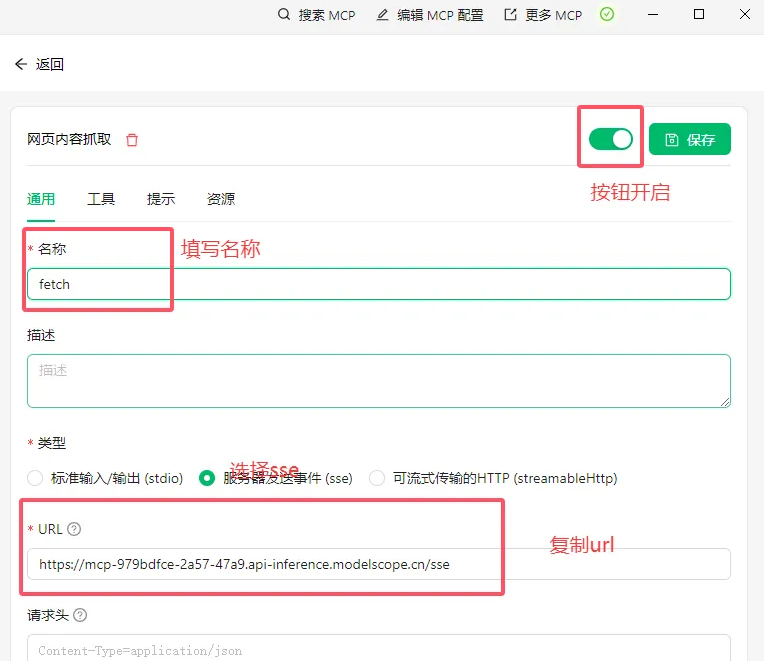
Task: Switch to the 工具 tab
Action: (101, 199)
